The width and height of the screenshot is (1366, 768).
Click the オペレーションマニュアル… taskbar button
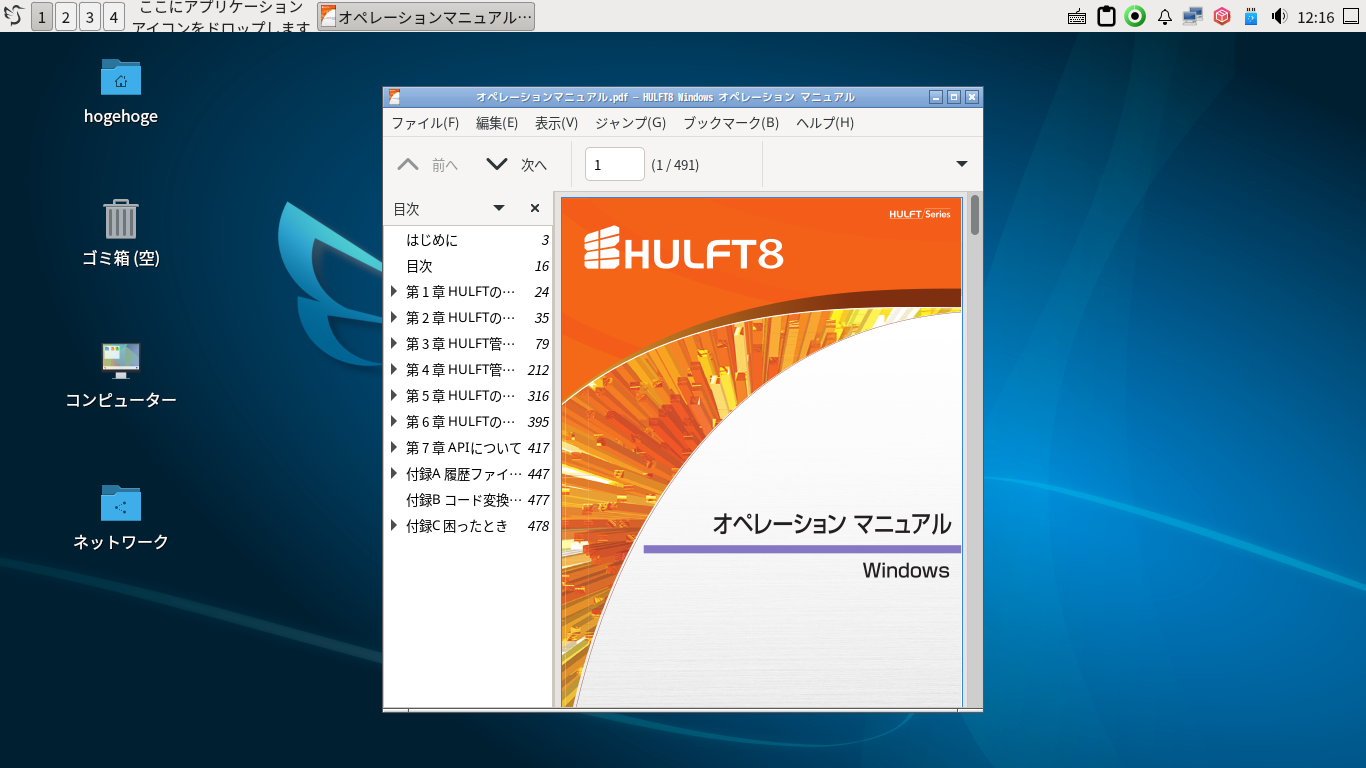(x=426, y=16)
